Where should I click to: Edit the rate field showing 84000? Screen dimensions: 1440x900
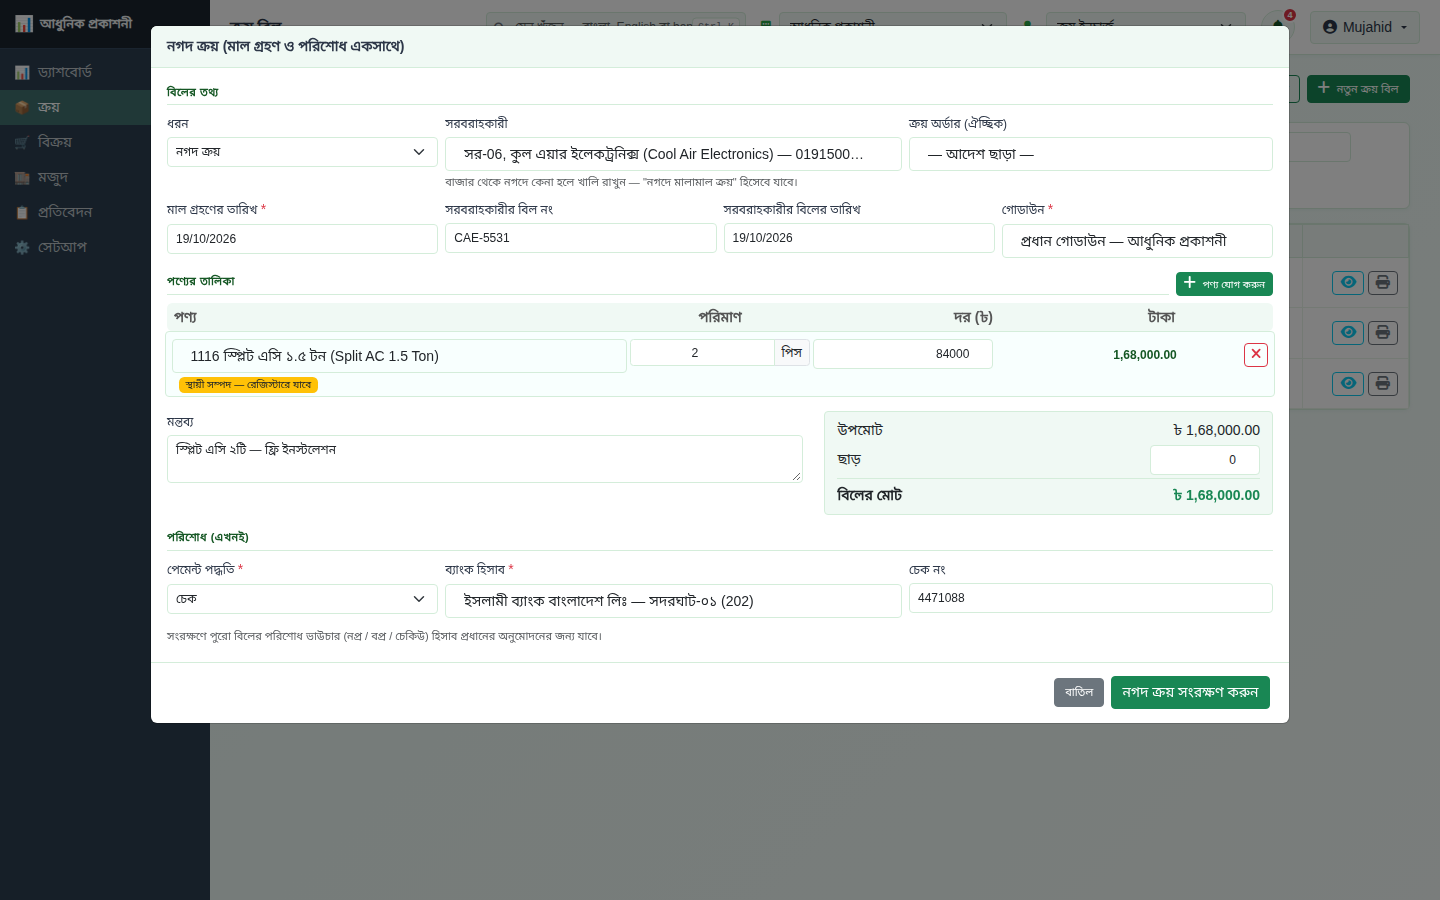click(x=903, y=354)
